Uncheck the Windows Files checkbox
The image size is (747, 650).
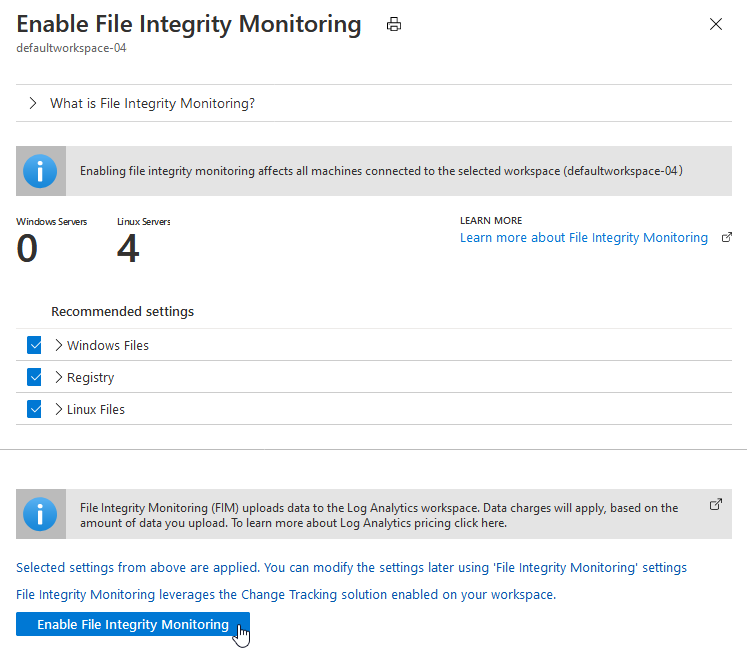[34, 345]
